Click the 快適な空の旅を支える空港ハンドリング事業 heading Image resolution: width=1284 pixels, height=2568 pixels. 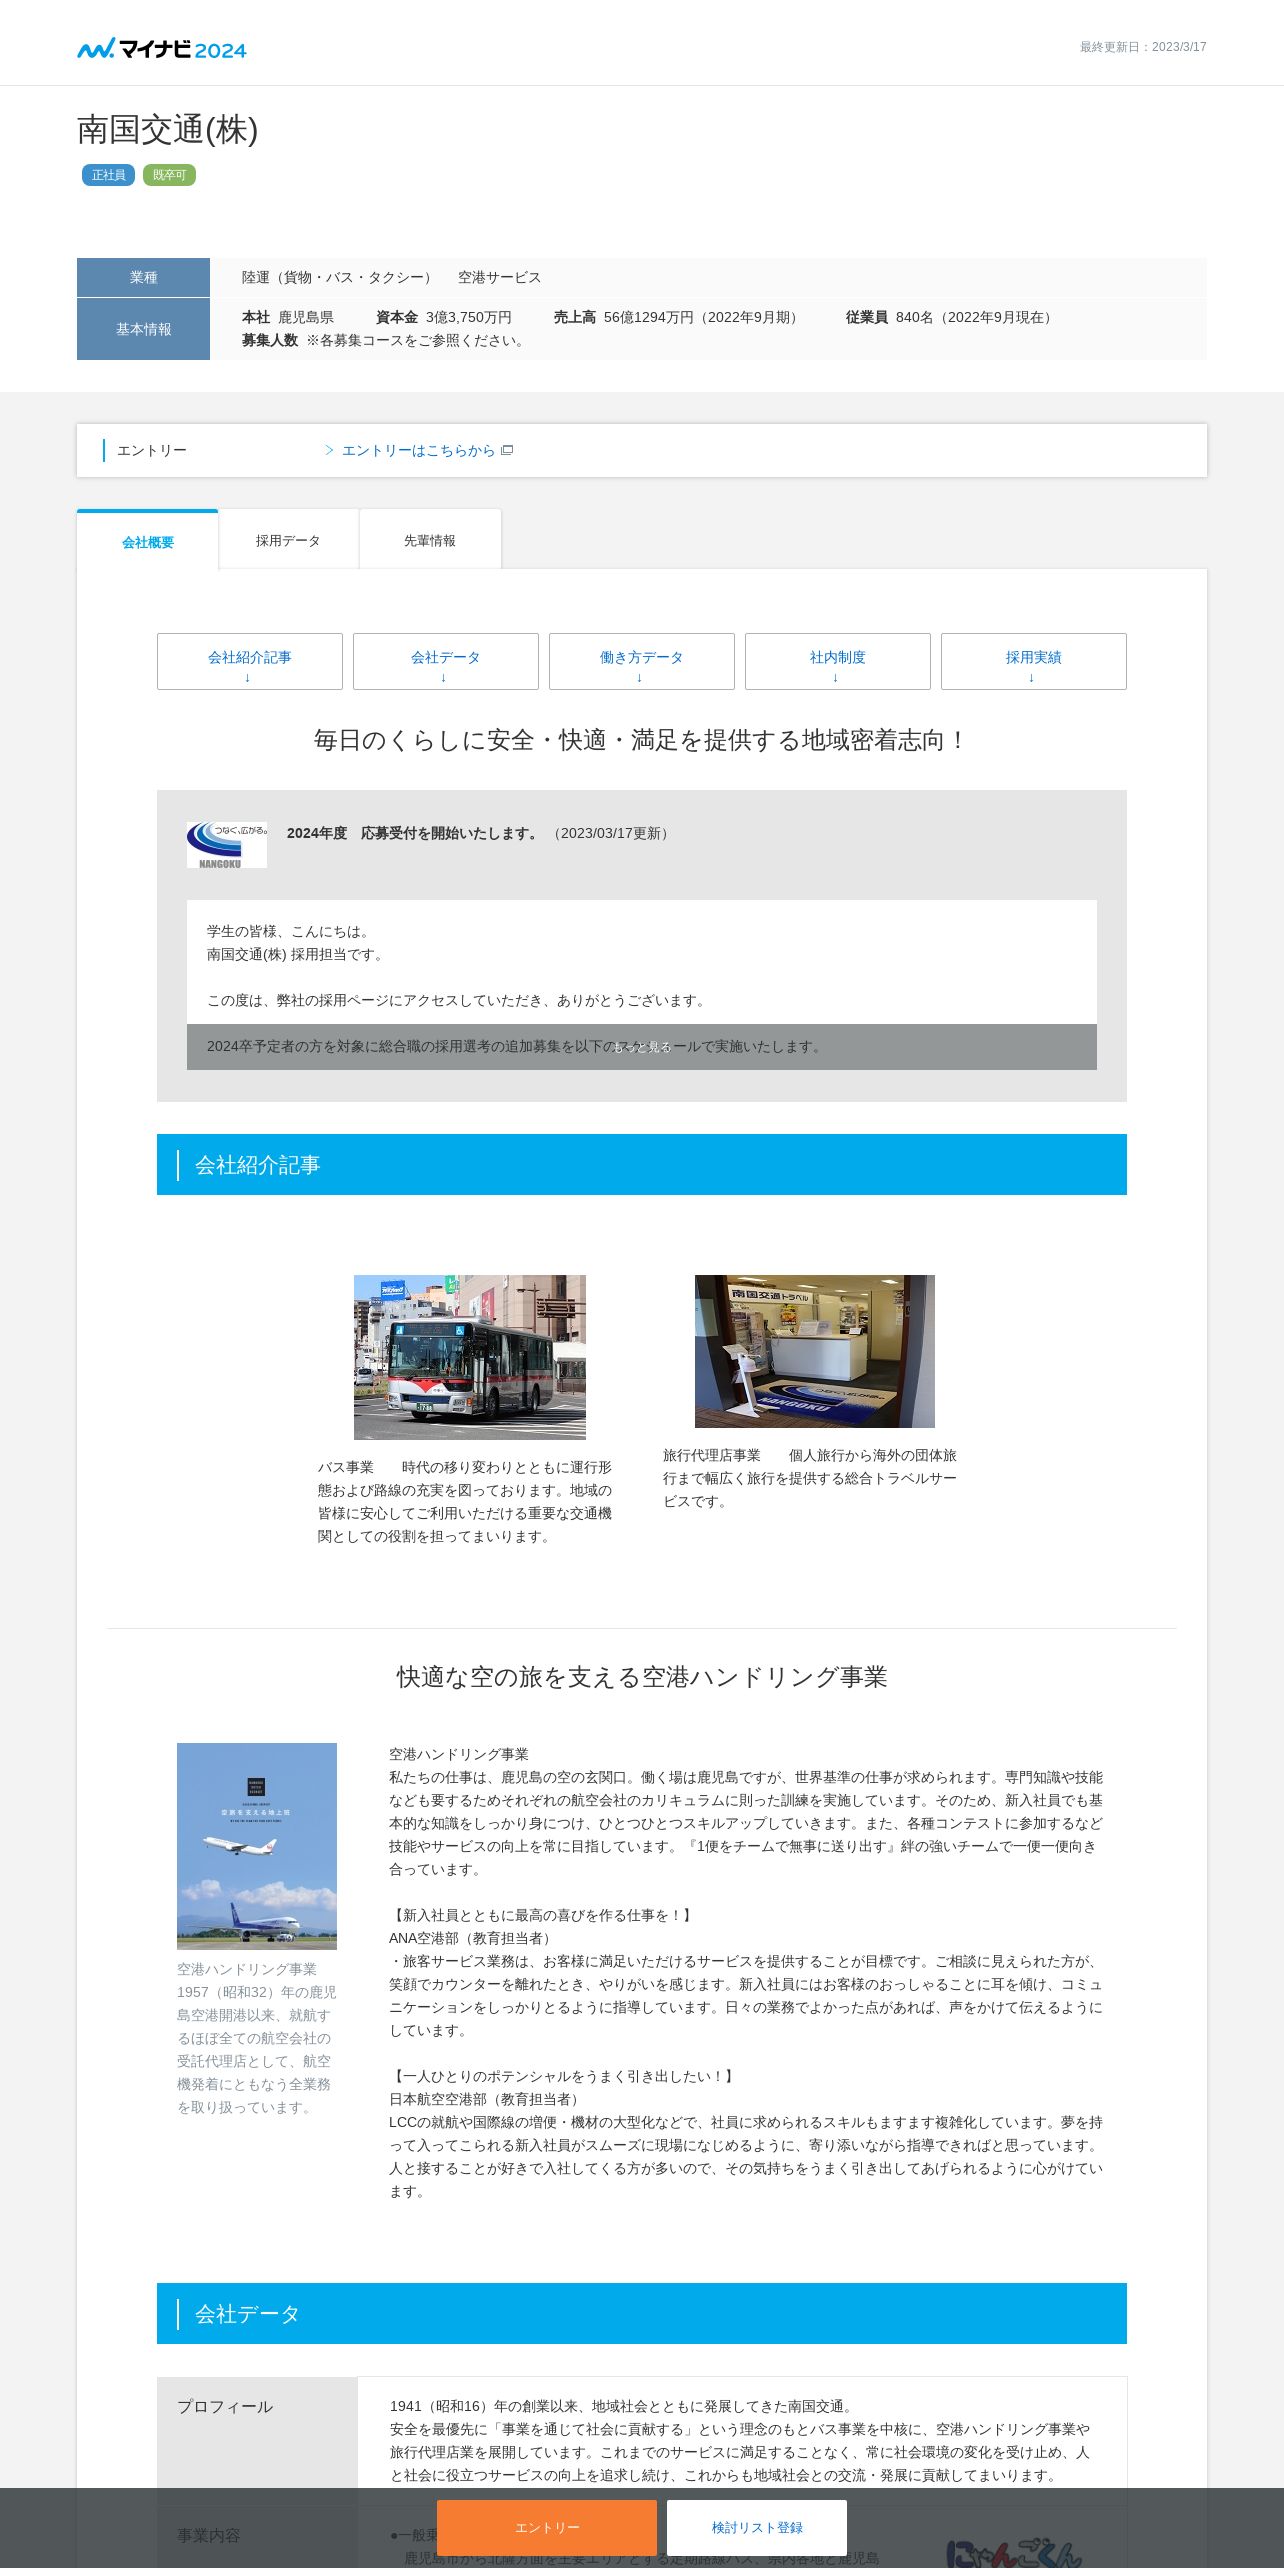pos(642,1677)
